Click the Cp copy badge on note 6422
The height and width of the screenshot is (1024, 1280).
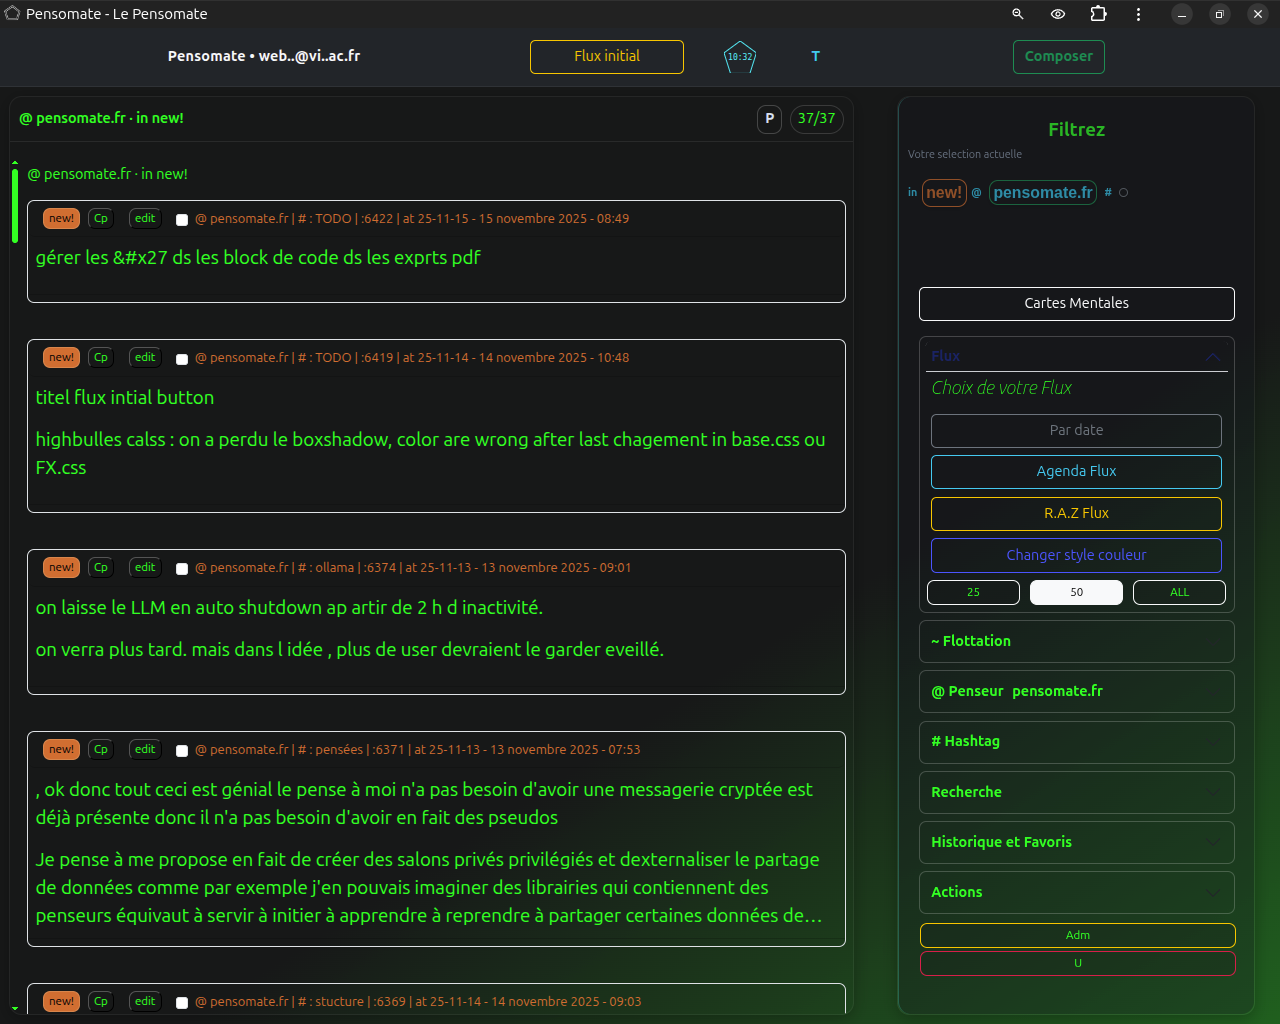(x=101, y=219)
